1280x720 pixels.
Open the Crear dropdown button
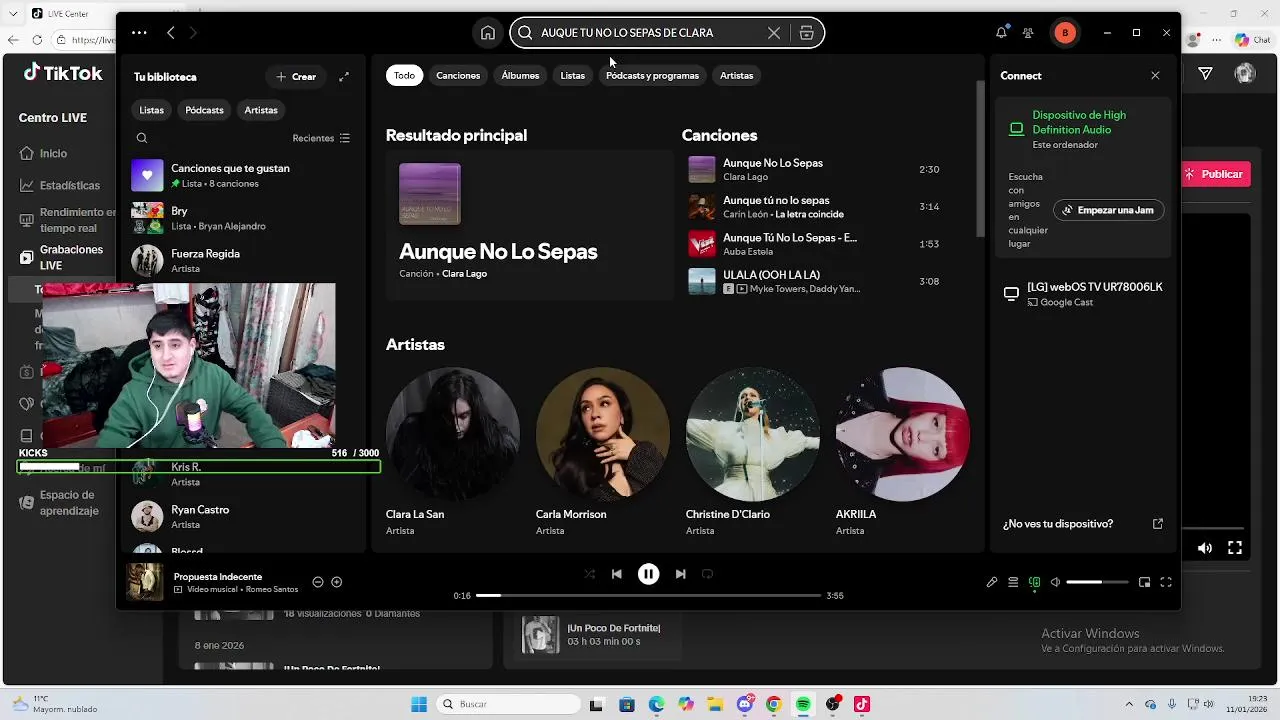[295, 77]
